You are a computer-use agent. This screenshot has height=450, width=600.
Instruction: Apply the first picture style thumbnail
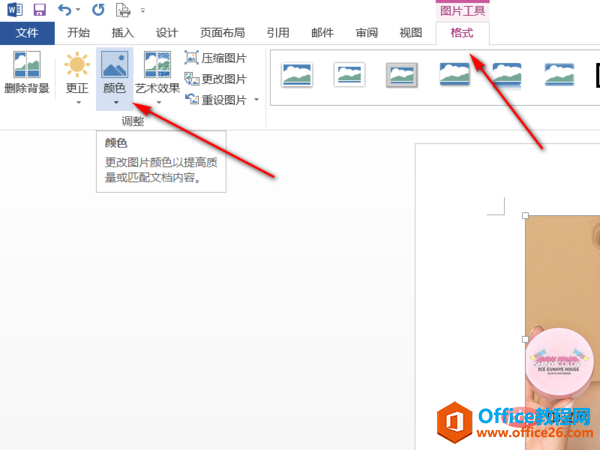tap(297, 75)
